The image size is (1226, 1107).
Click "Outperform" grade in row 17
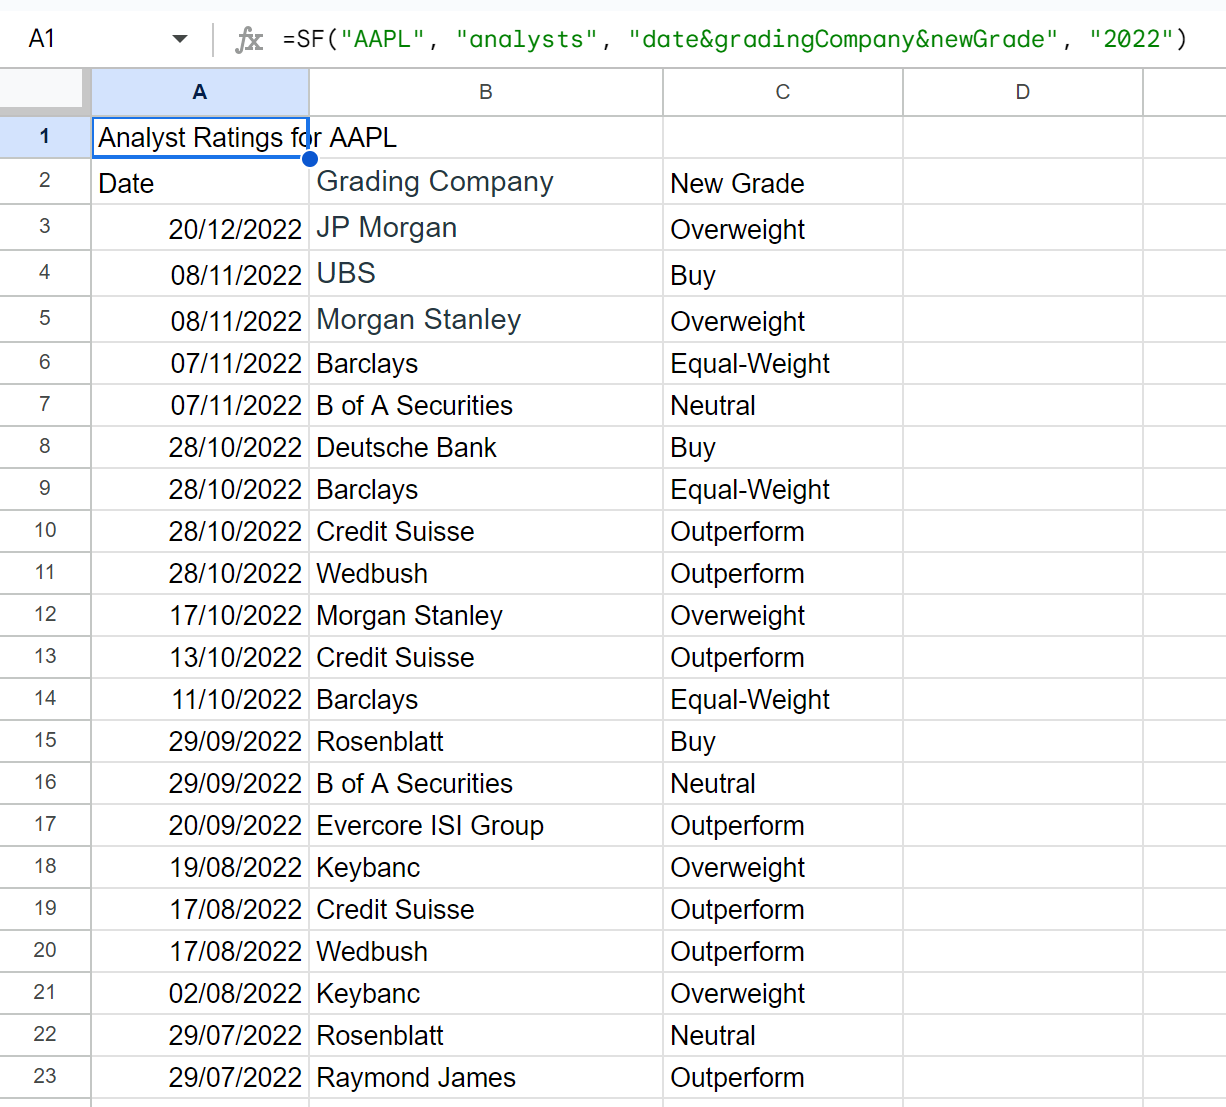783,825
